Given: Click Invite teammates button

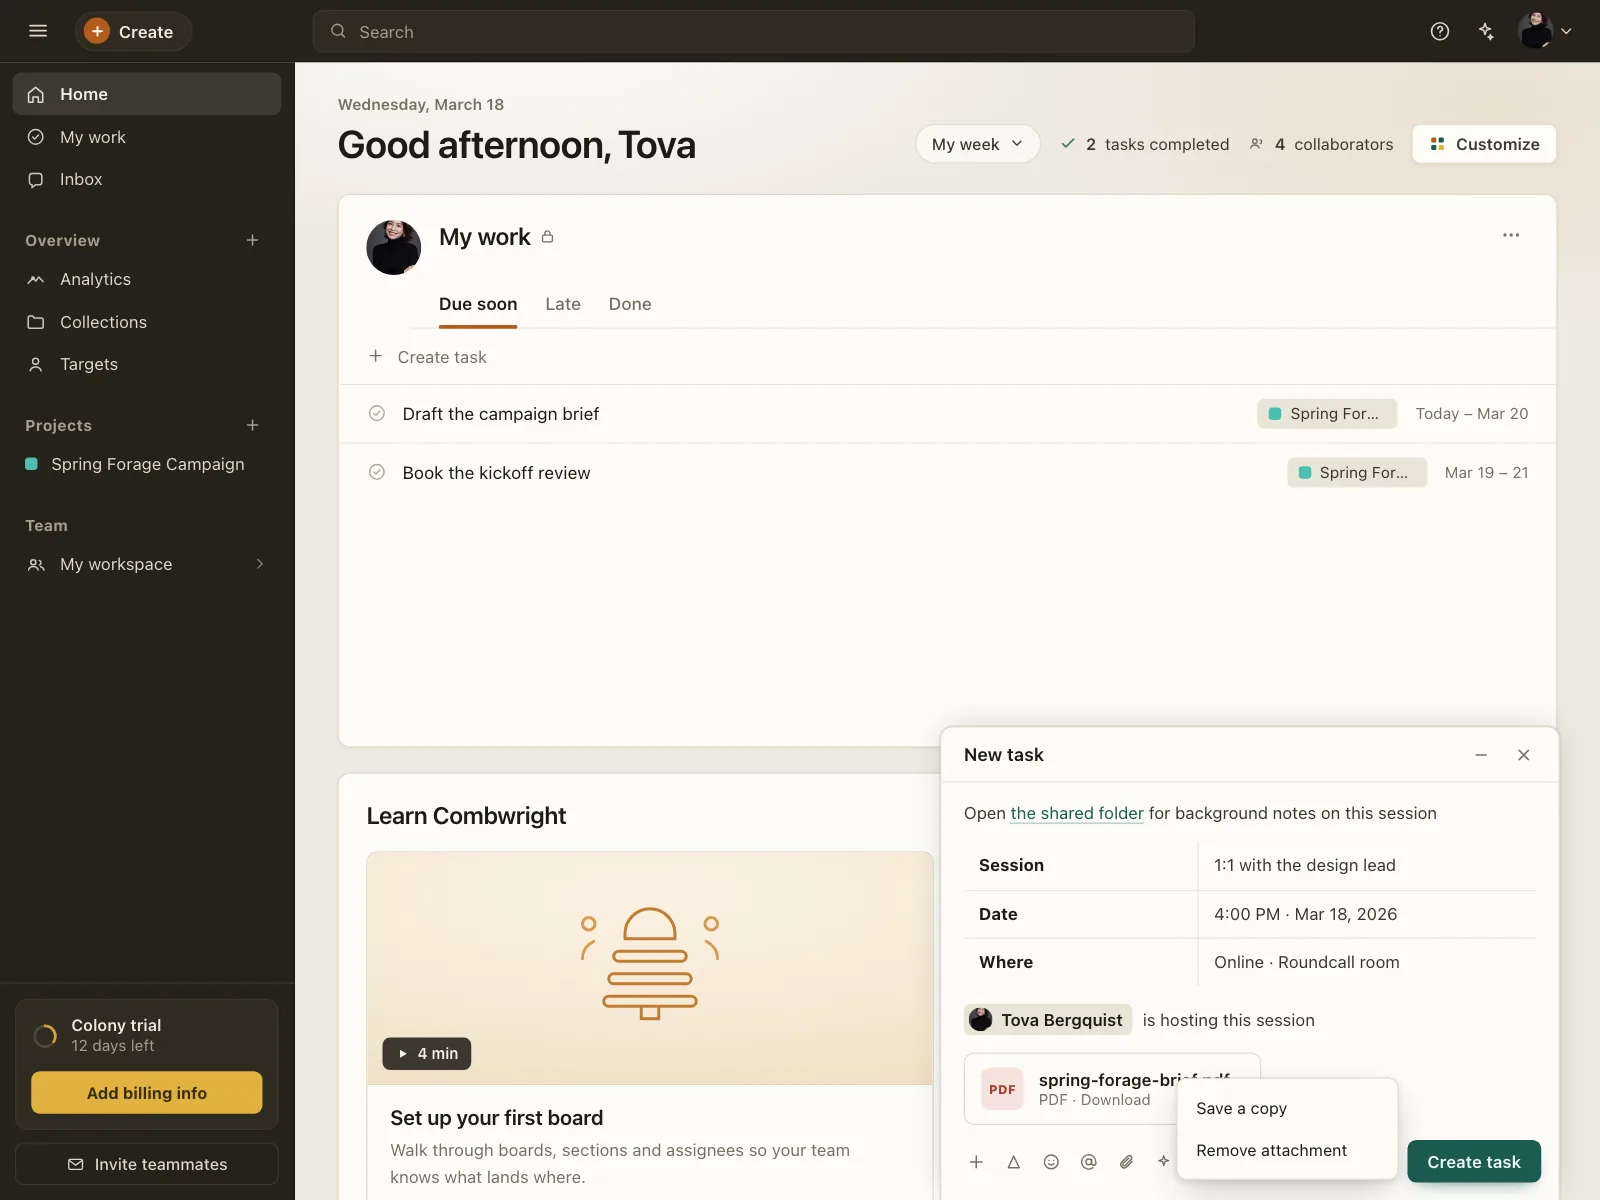Looking at the screenshot, I should click(x=147, y=1164).
